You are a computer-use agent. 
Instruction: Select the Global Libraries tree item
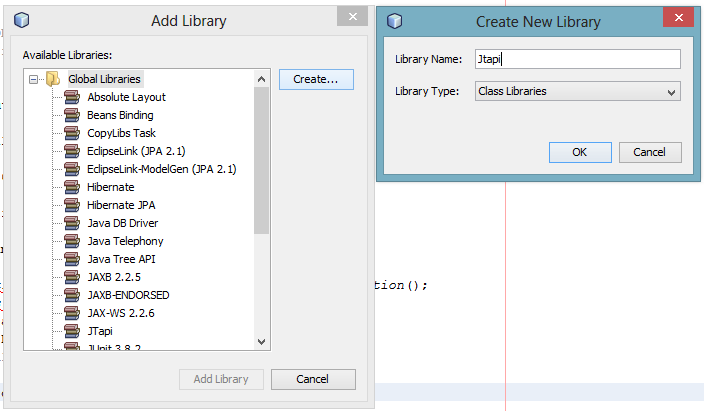(105, 79)
